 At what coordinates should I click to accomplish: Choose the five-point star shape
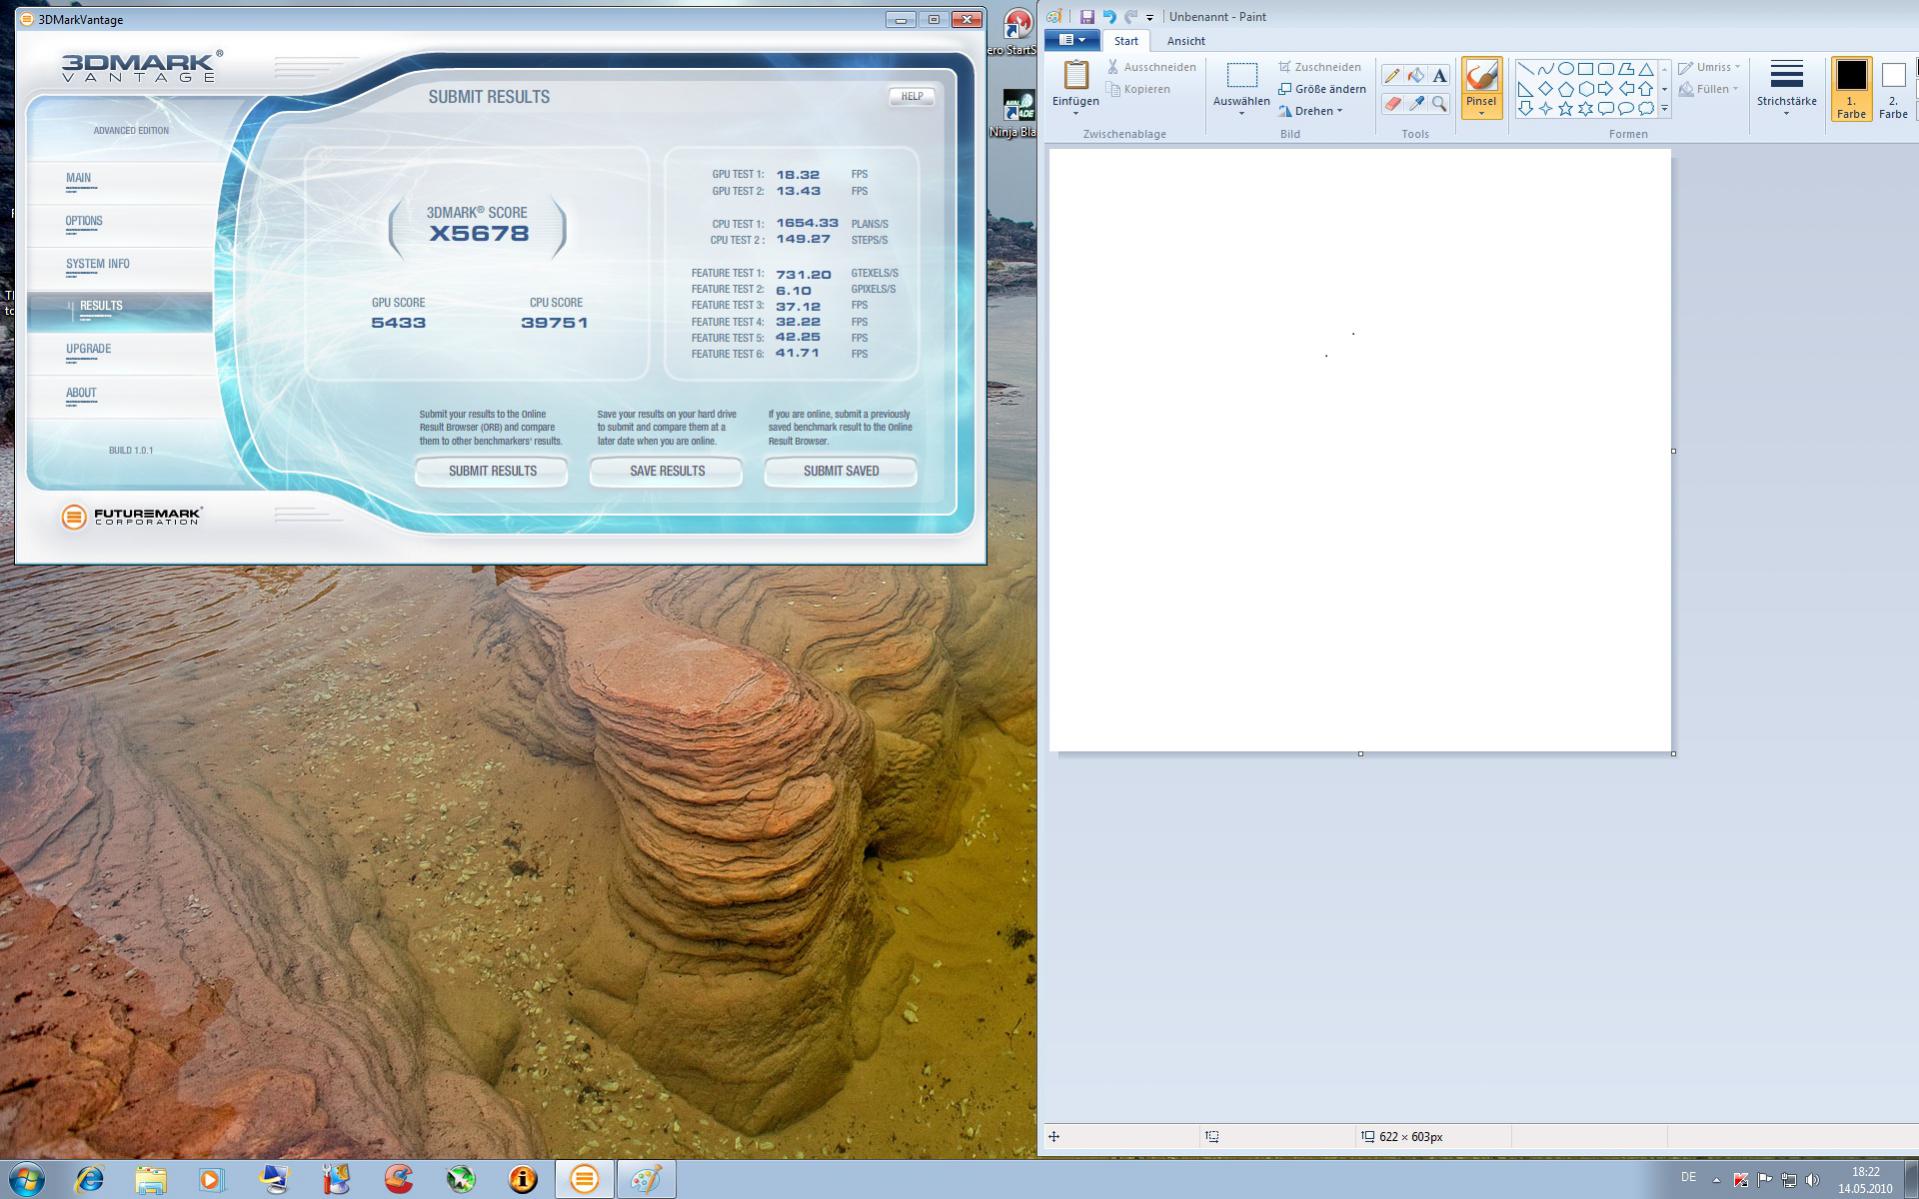point(1566,108)
